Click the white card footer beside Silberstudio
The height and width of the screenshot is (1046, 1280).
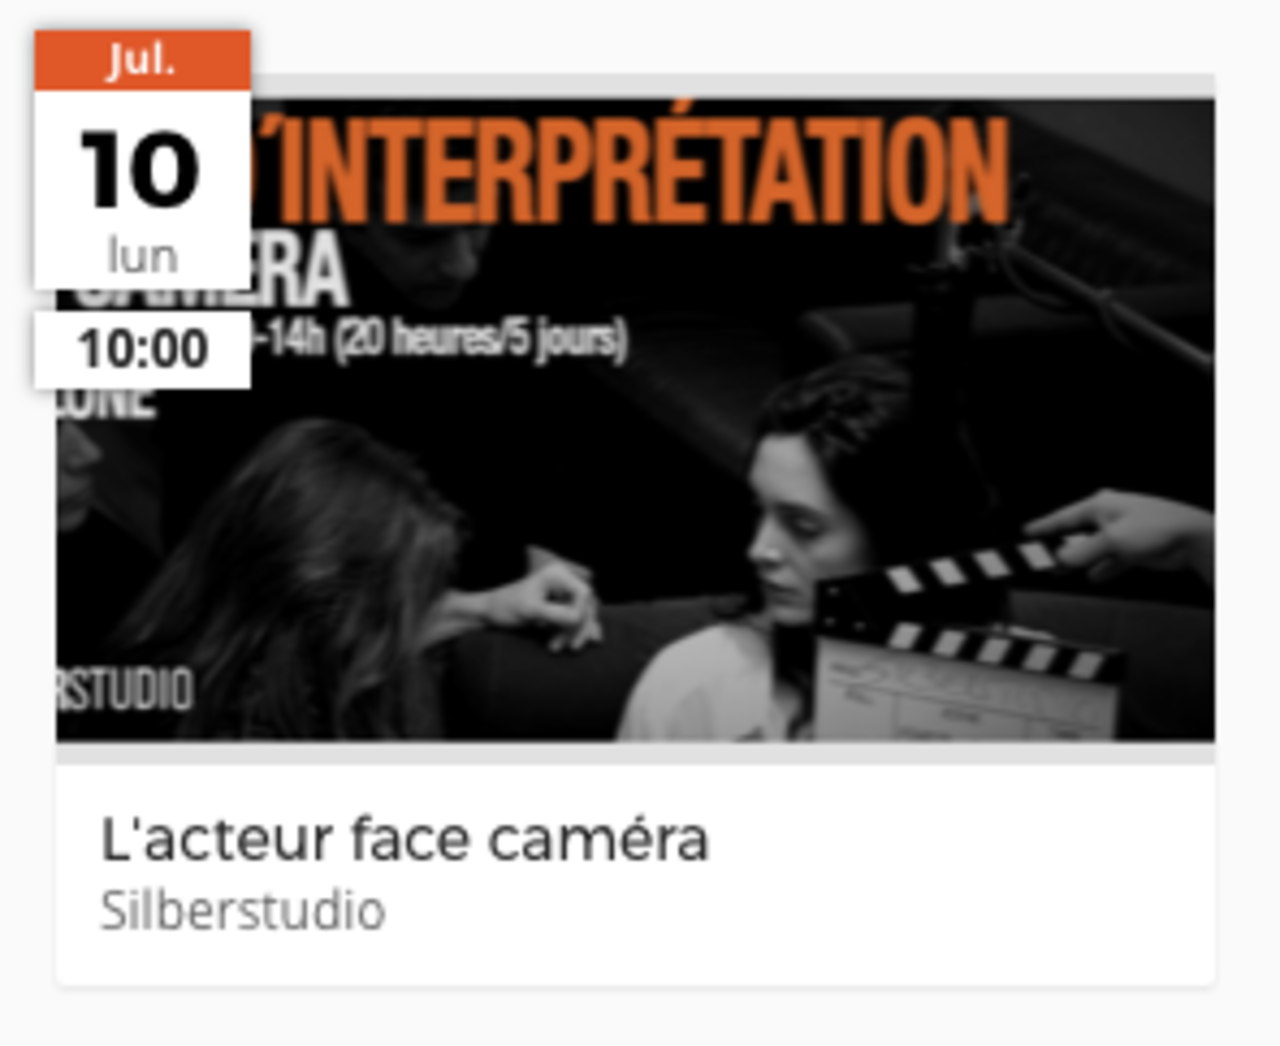click(x=800, y=911)
